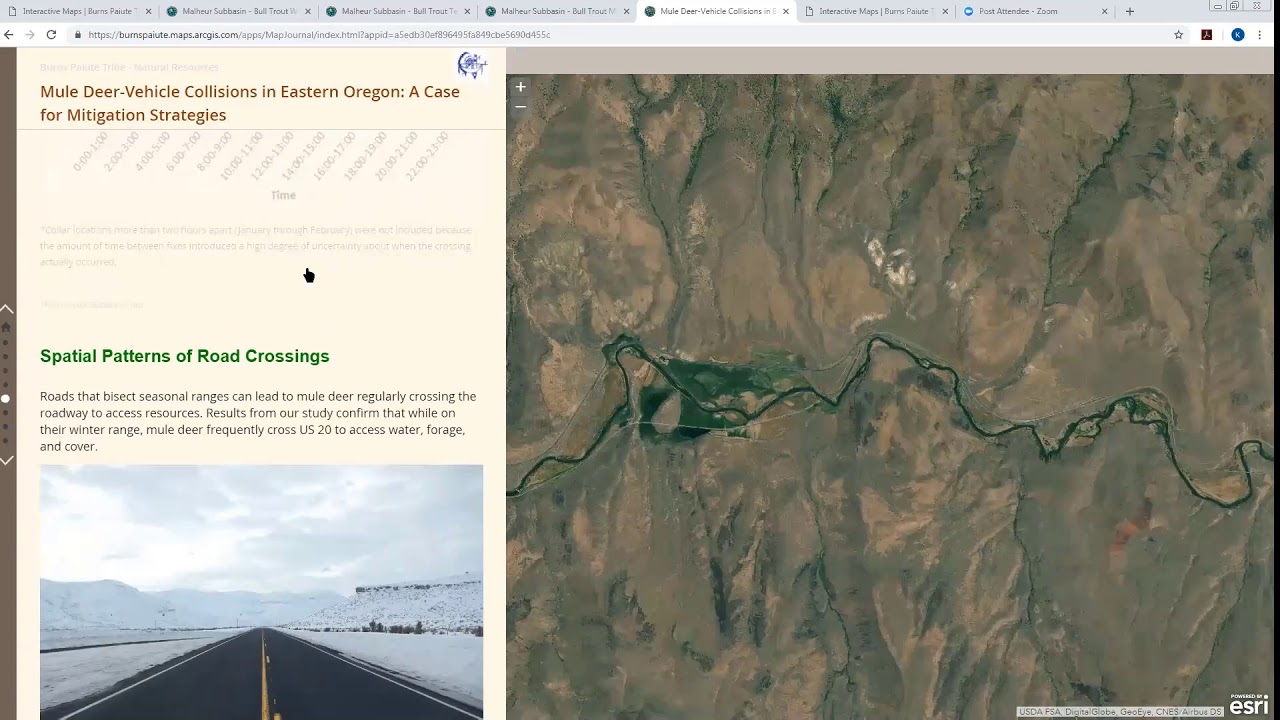This screenshot has height=720, width=1280.
Task: View site security lock info
Action: click(x=77, y=34)
